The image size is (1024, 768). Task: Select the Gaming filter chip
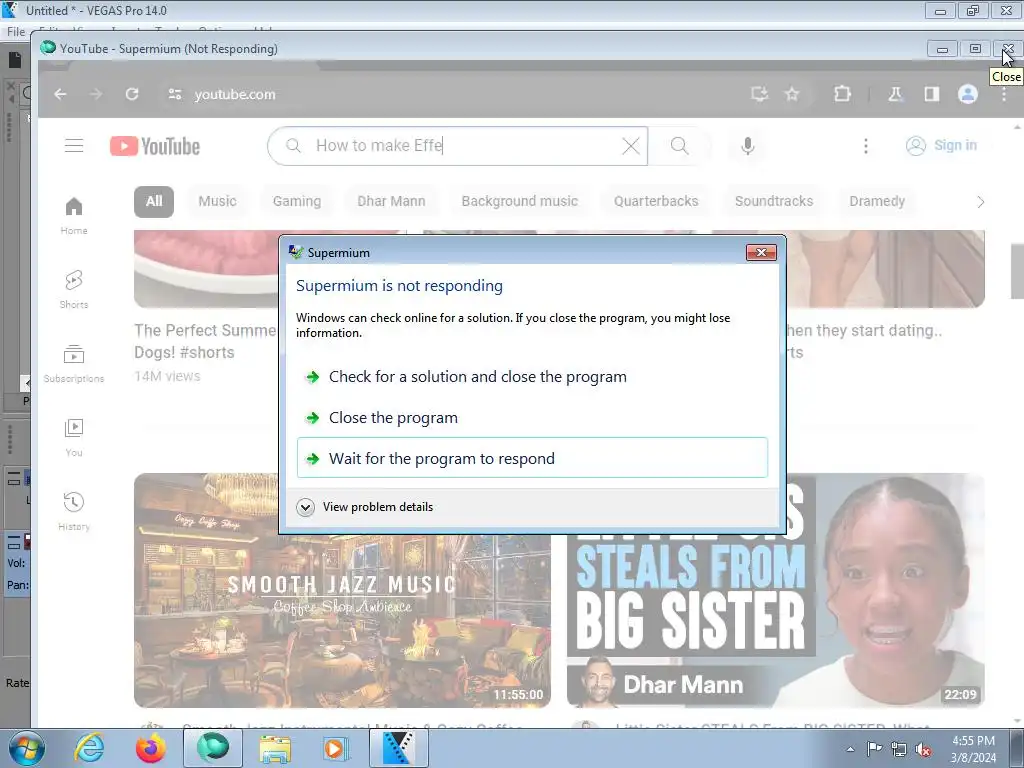pos(297,201)
